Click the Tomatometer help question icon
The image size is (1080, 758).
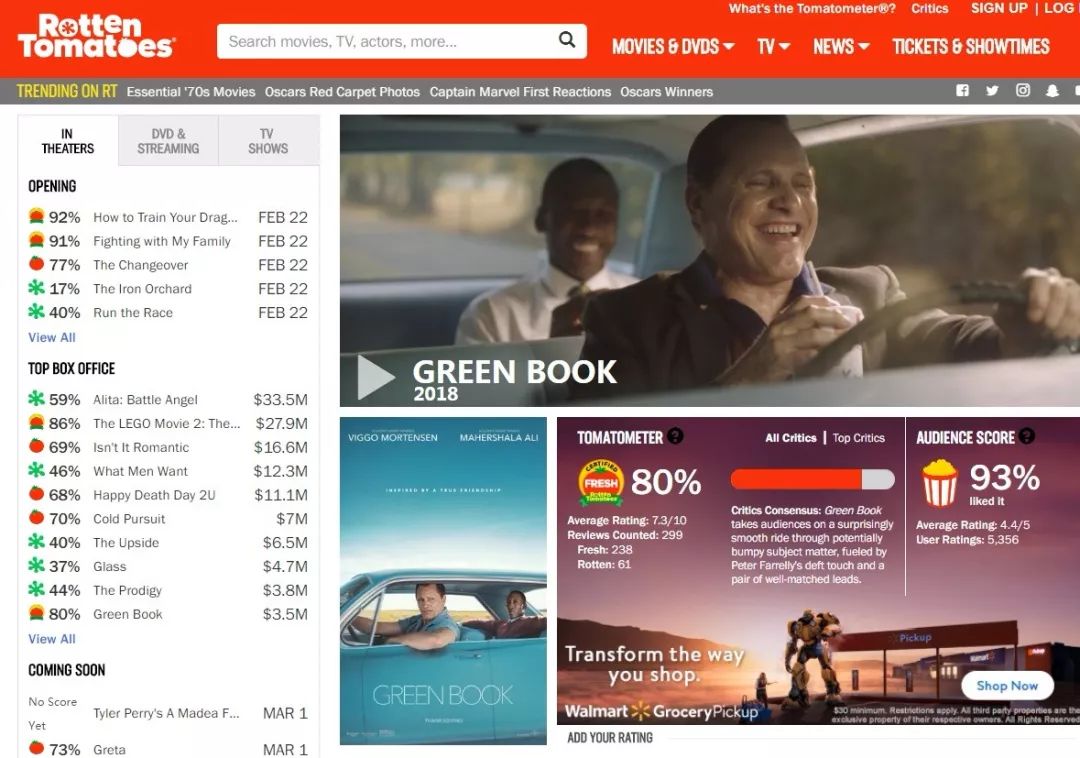[676, 436]
